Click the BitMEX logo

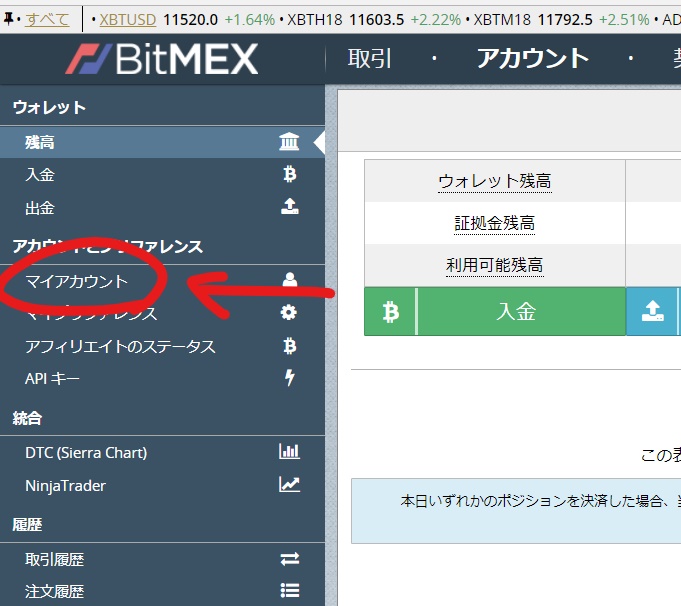click(162, 59)
